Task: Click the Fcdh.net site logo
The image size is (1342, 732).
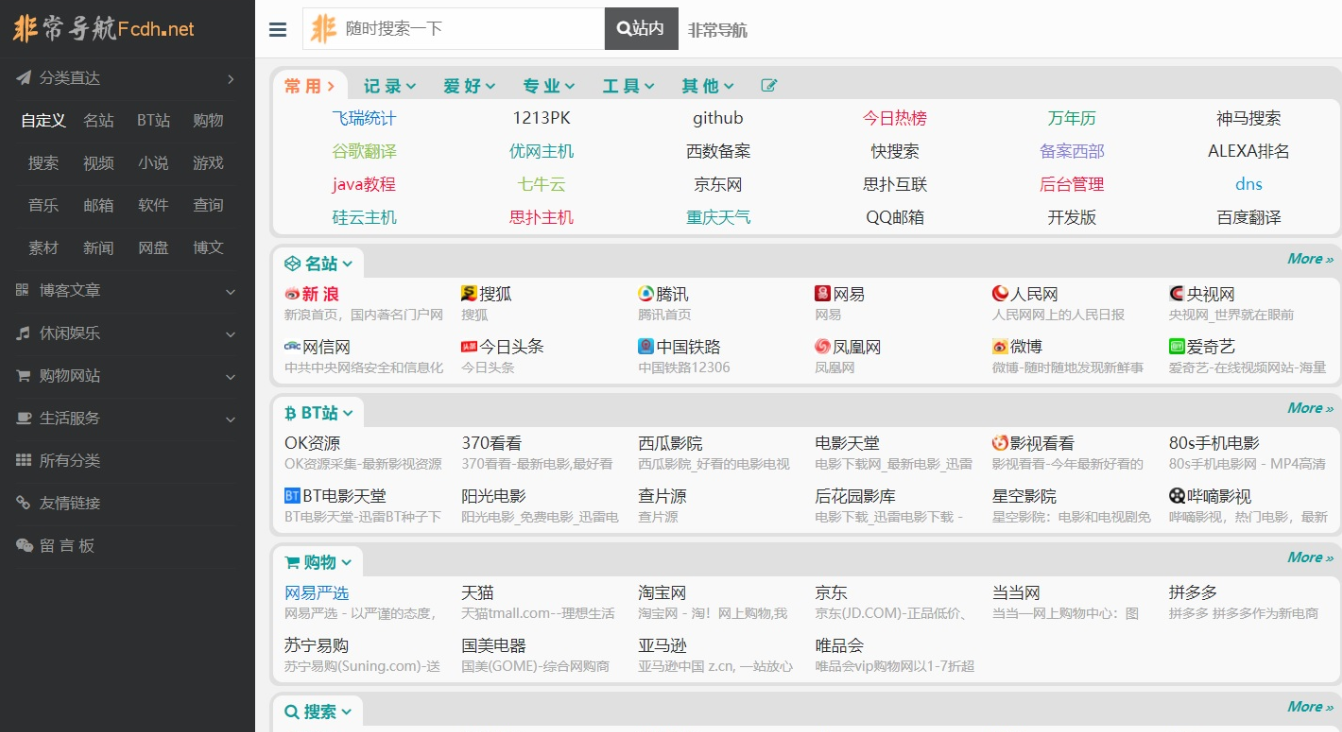Action: (103, 28)
